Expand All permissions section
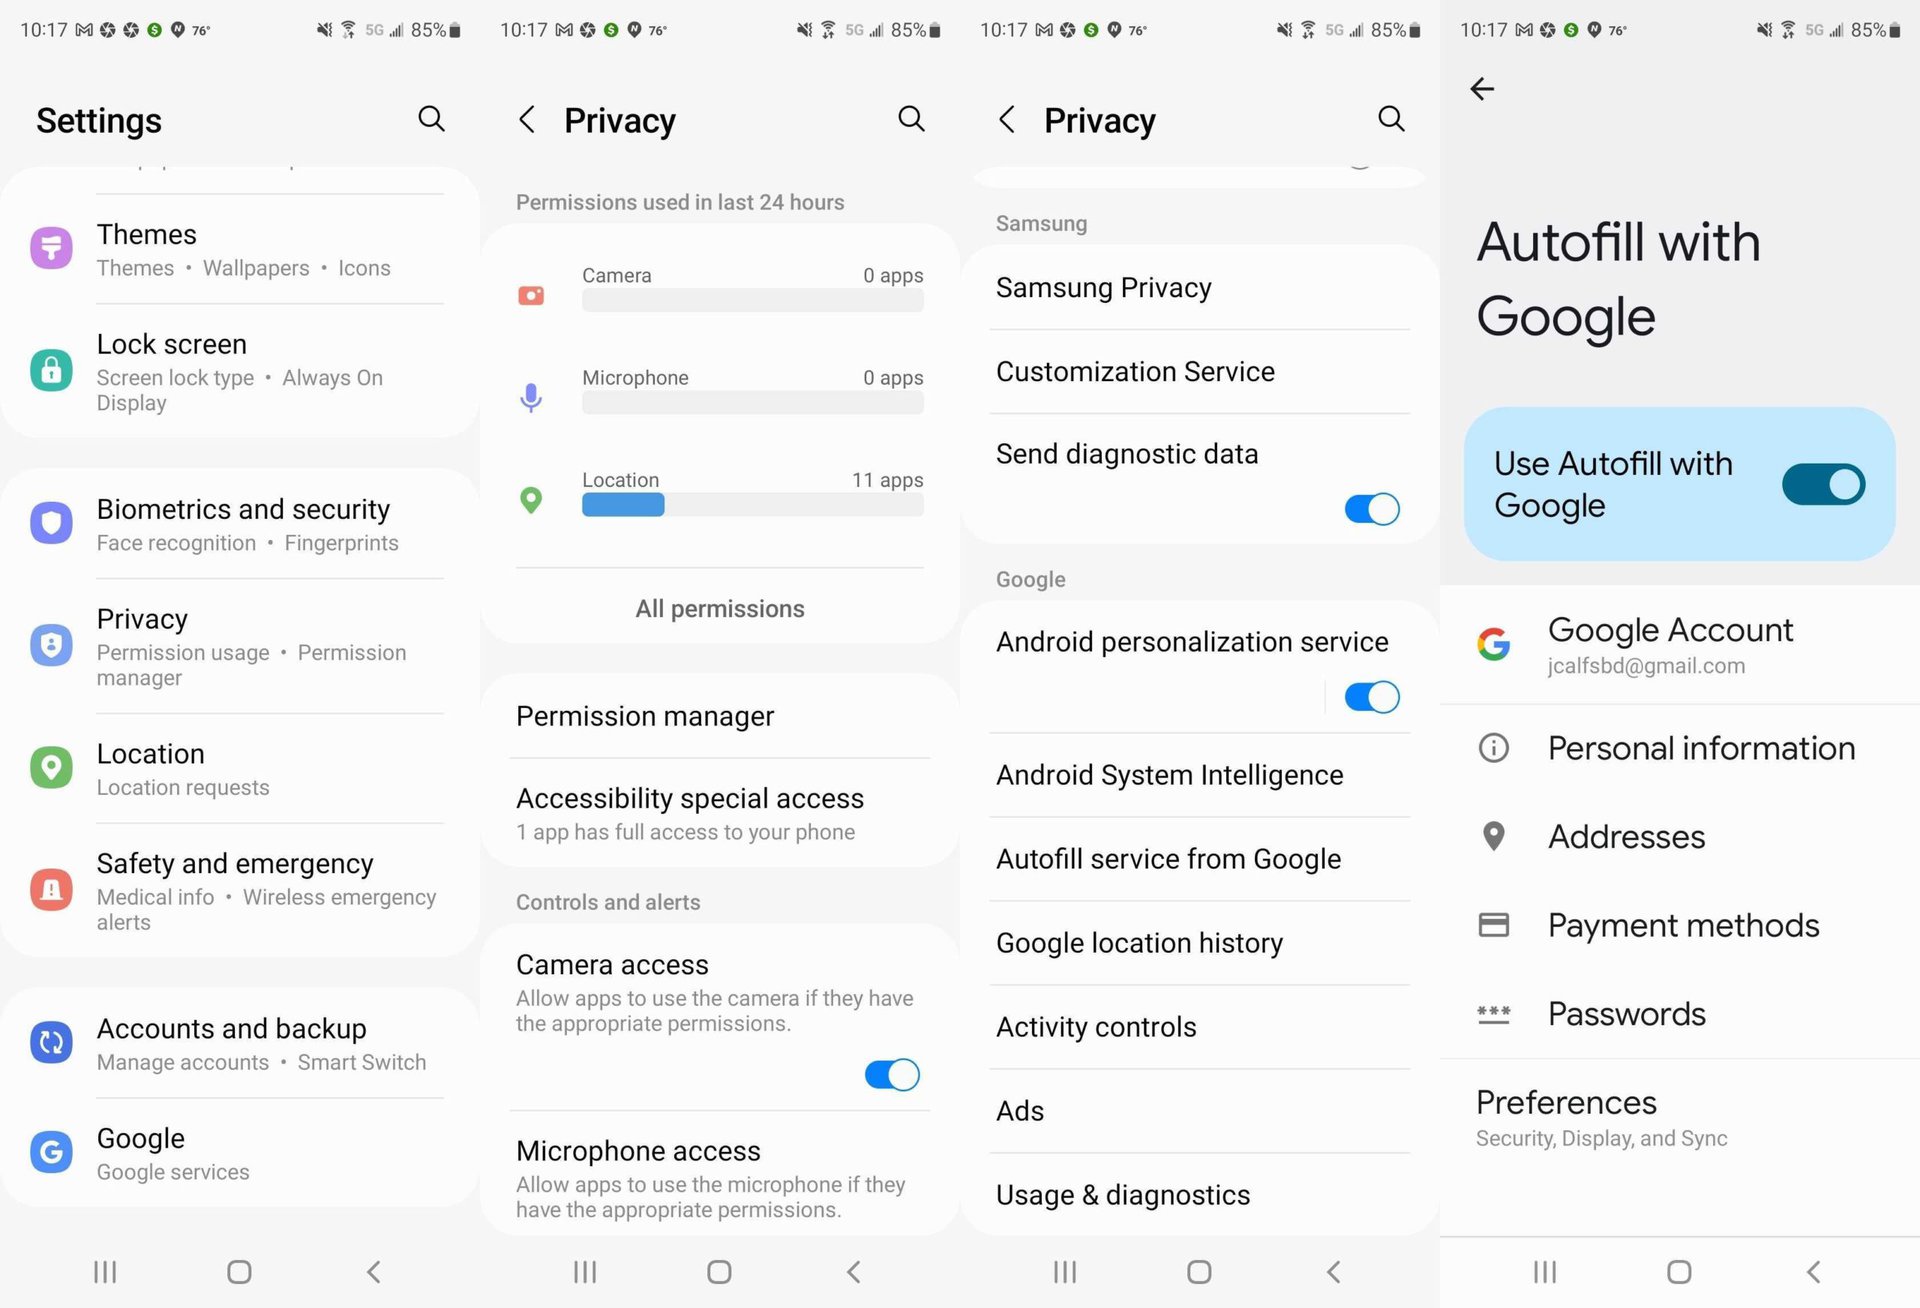1920x1308 pixels. [719, 607]
